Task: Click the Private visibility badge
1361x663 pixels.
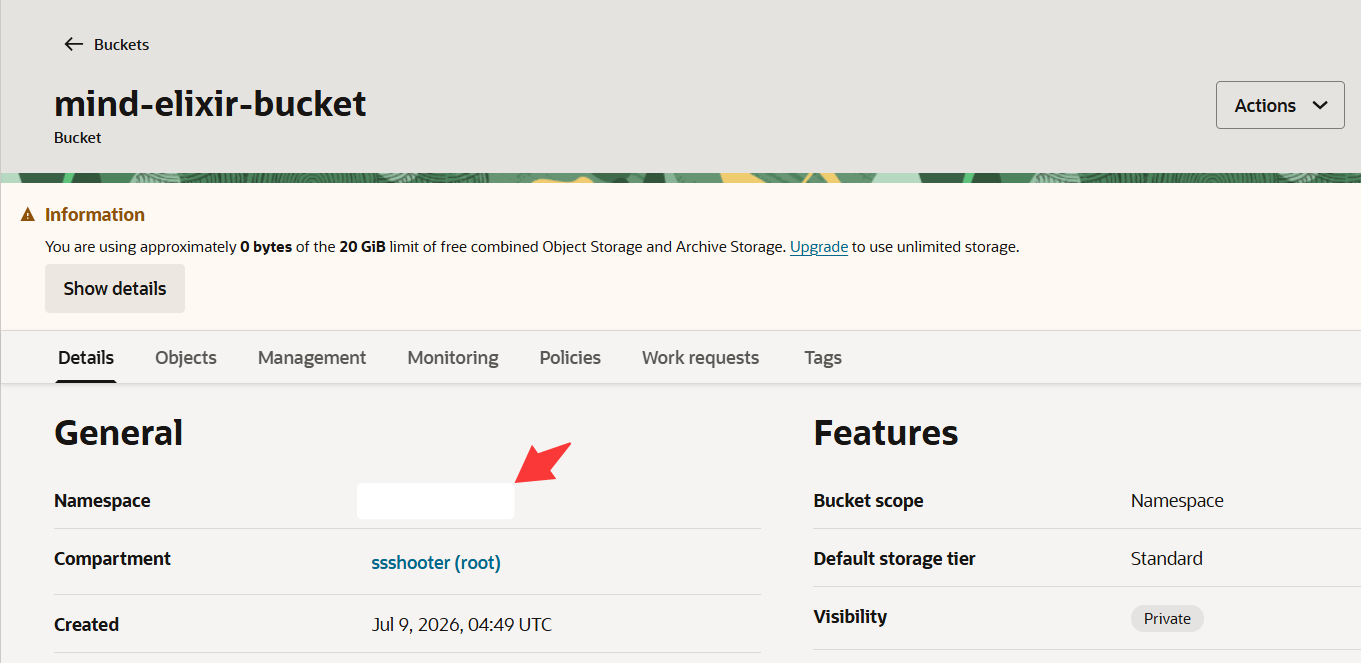Action: [x=1167, y=618]
